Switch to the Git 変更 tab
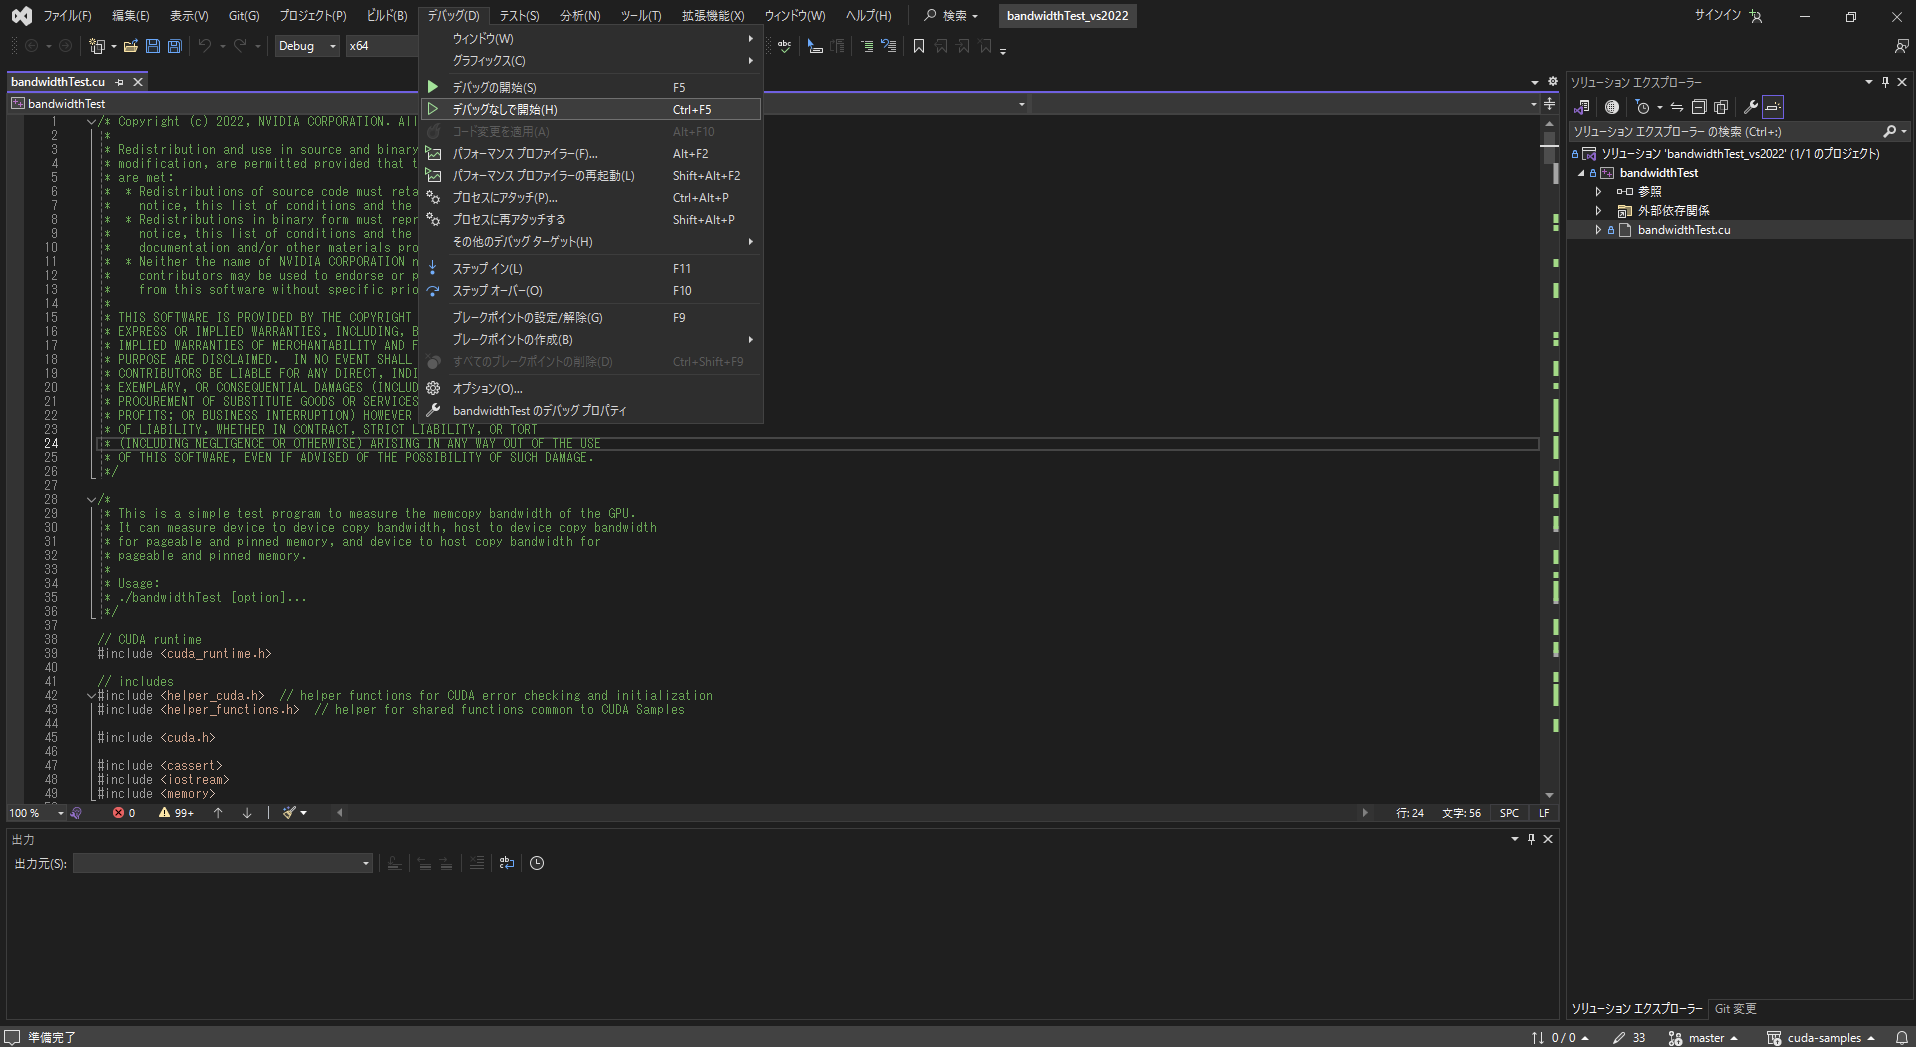The image size is (1916, 1047). 1736,1009
